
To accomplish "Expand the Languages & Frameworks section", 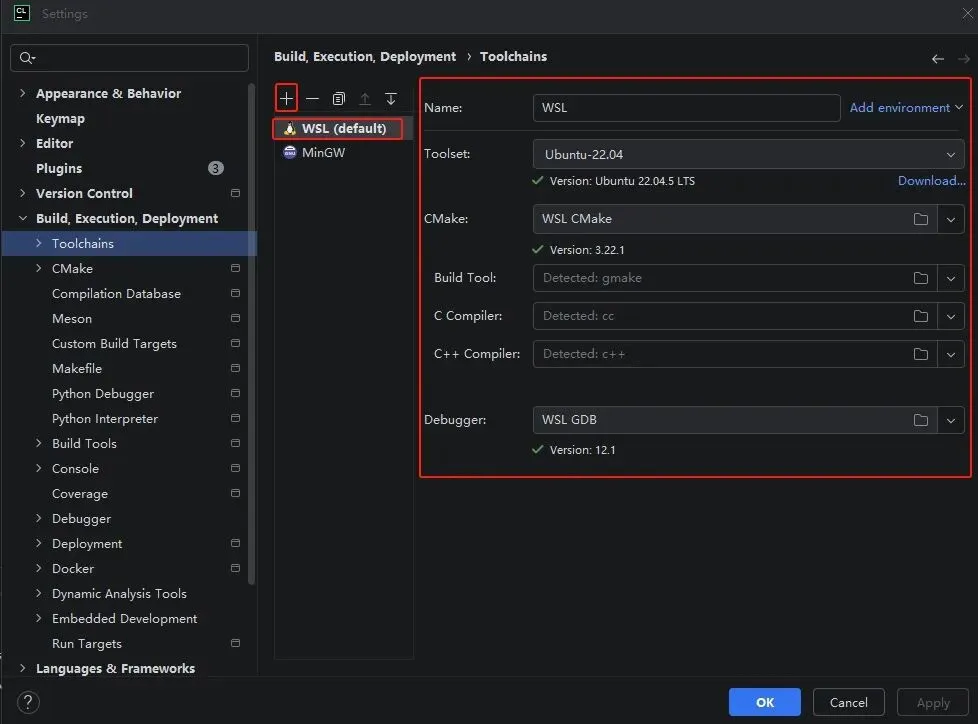I will pyautogui.click(x=23, y=668).
